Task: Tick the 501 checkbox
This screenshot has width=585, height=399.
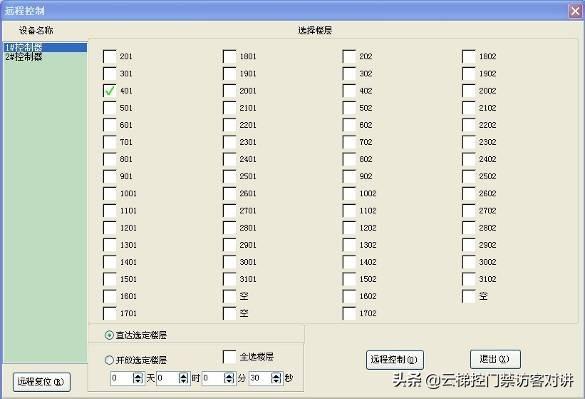Action: pos(109,108)
